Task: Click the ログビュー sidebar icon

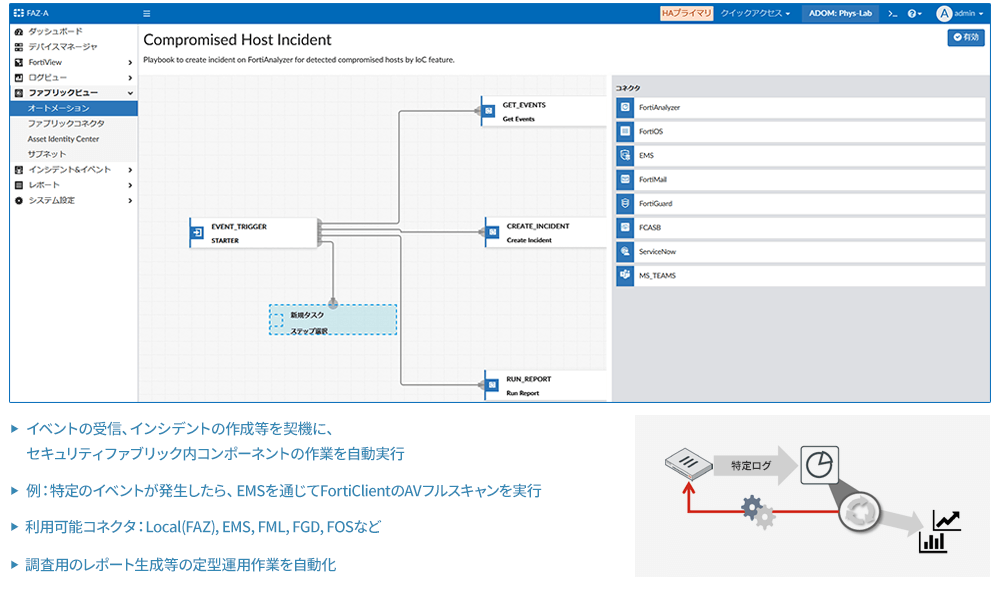Action: point(18,78)
